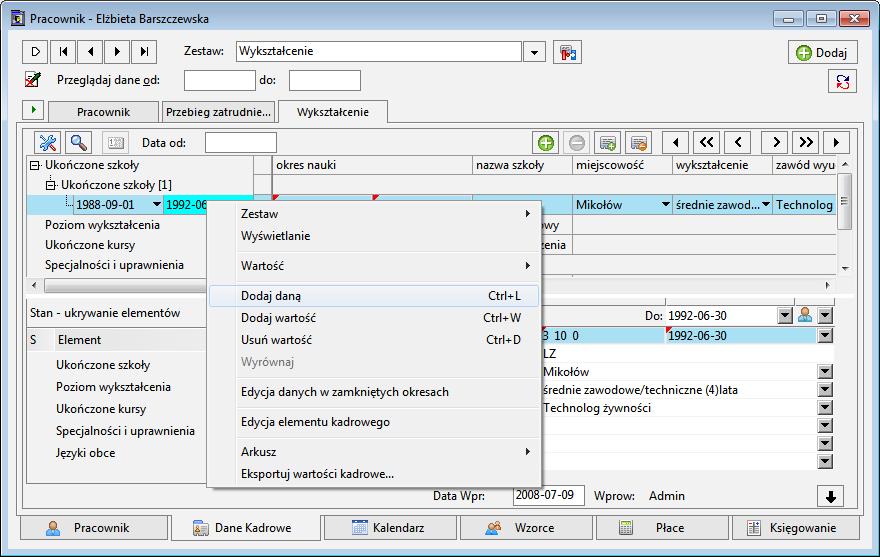The width and height of the screenshot is (880, 557).
Task: Open dropdown for średnie zawodowe/techniczne row
Action: click(x=825, y=390)
